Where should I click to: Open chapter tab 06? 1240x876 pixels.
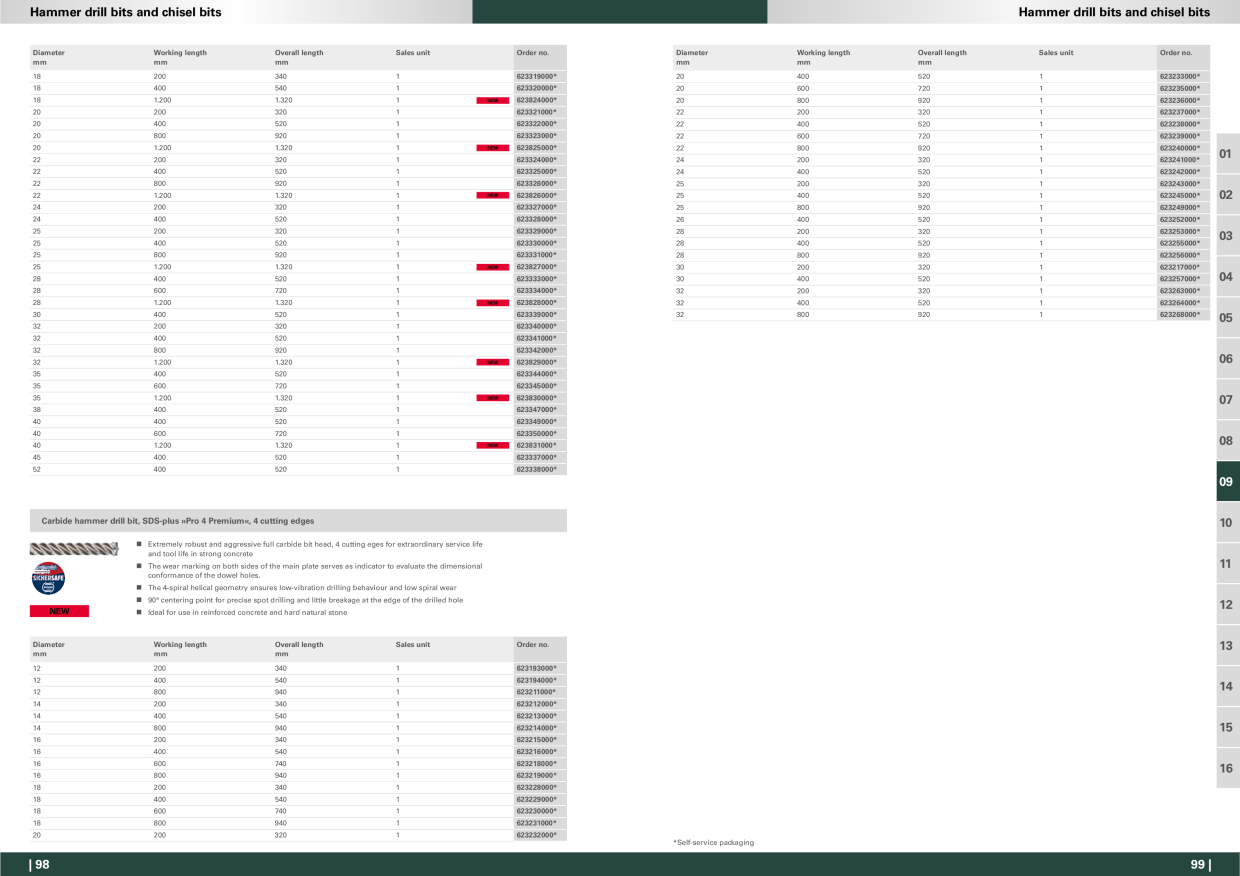pos(1226,359)
